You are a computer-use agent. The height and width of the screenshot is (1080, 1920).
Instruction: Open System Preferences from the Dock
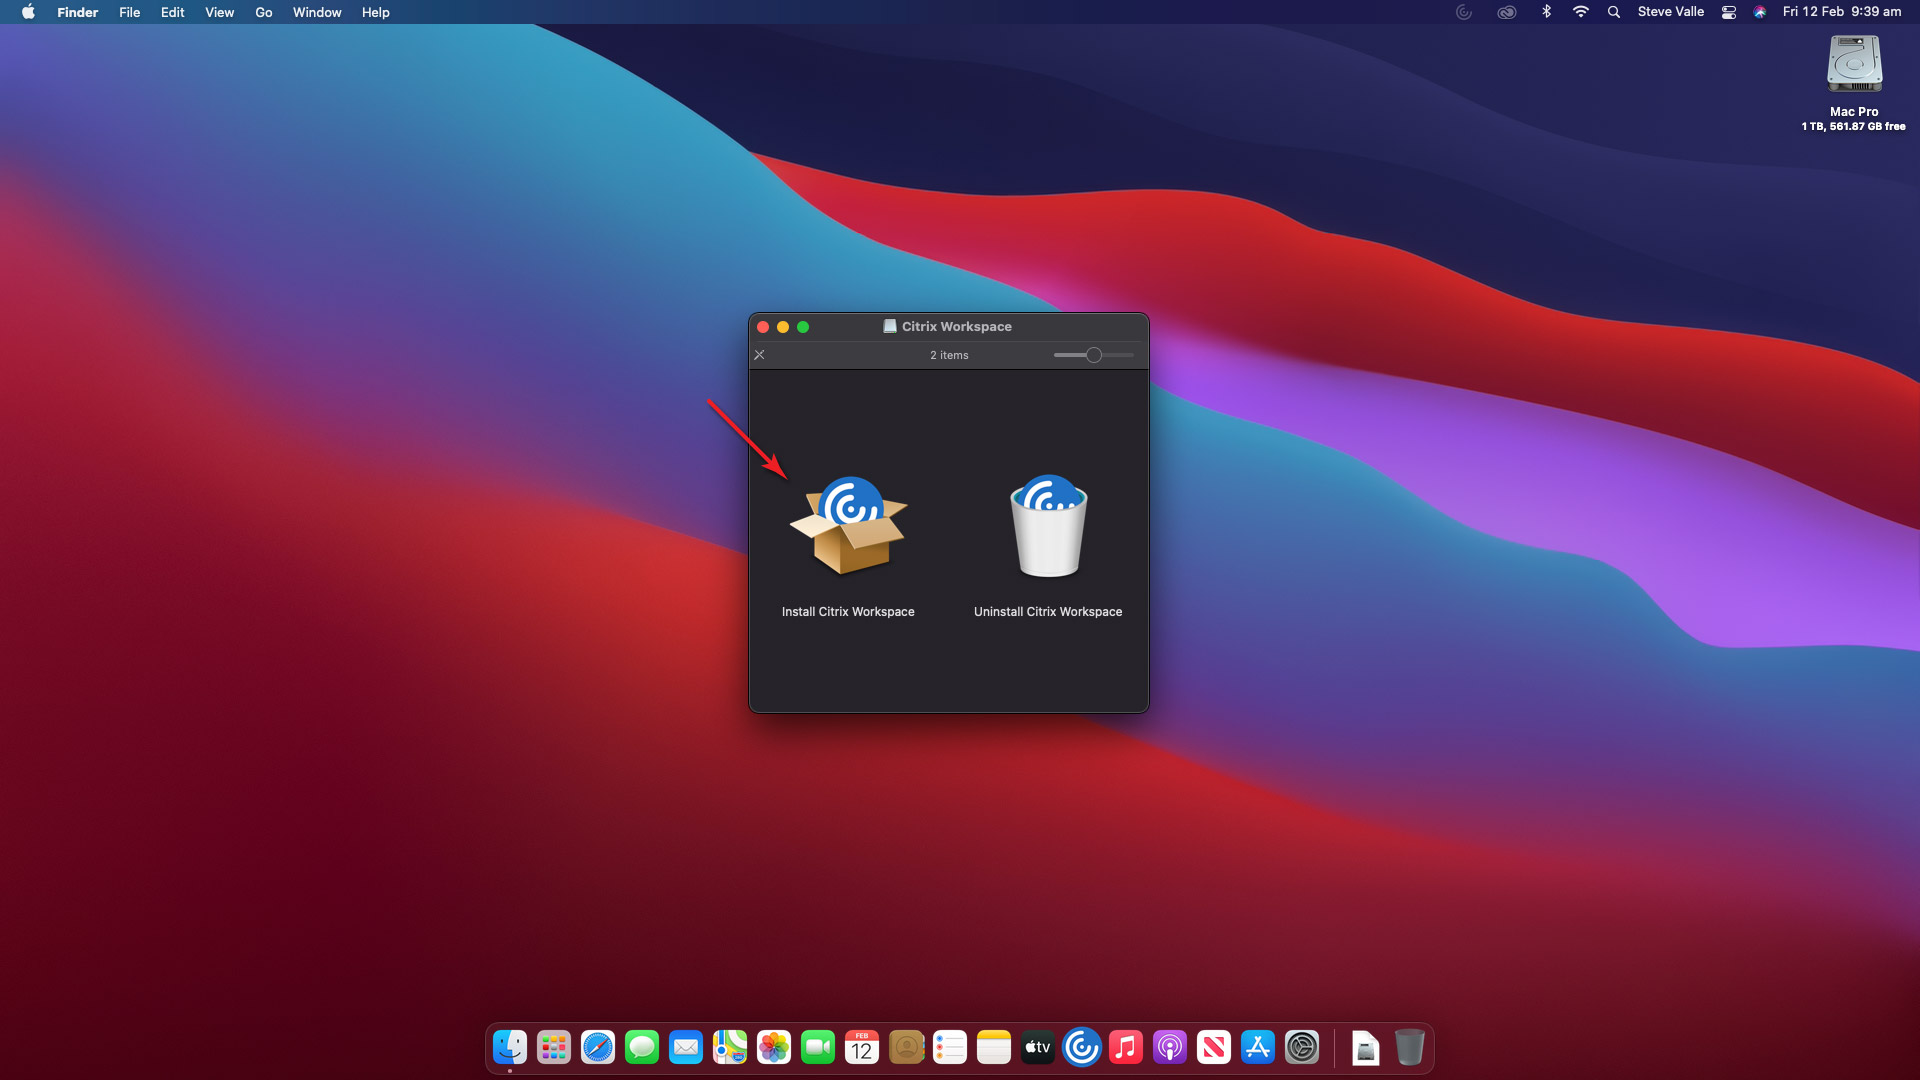[1302, 1047]
